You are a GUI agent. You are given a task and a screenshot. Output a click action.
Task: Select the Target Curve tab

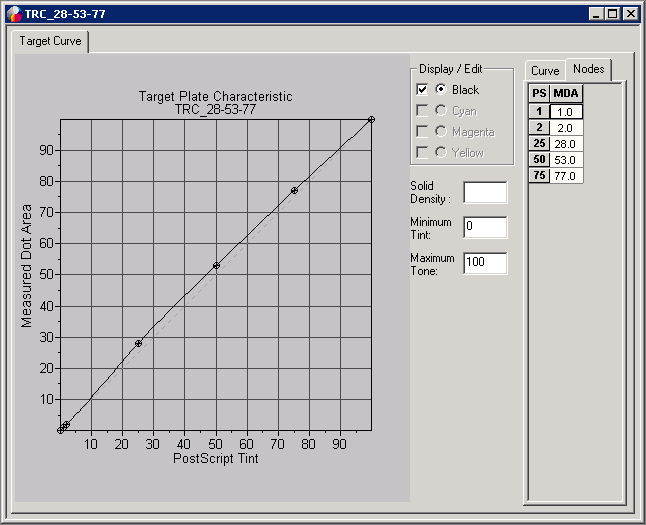50,41
